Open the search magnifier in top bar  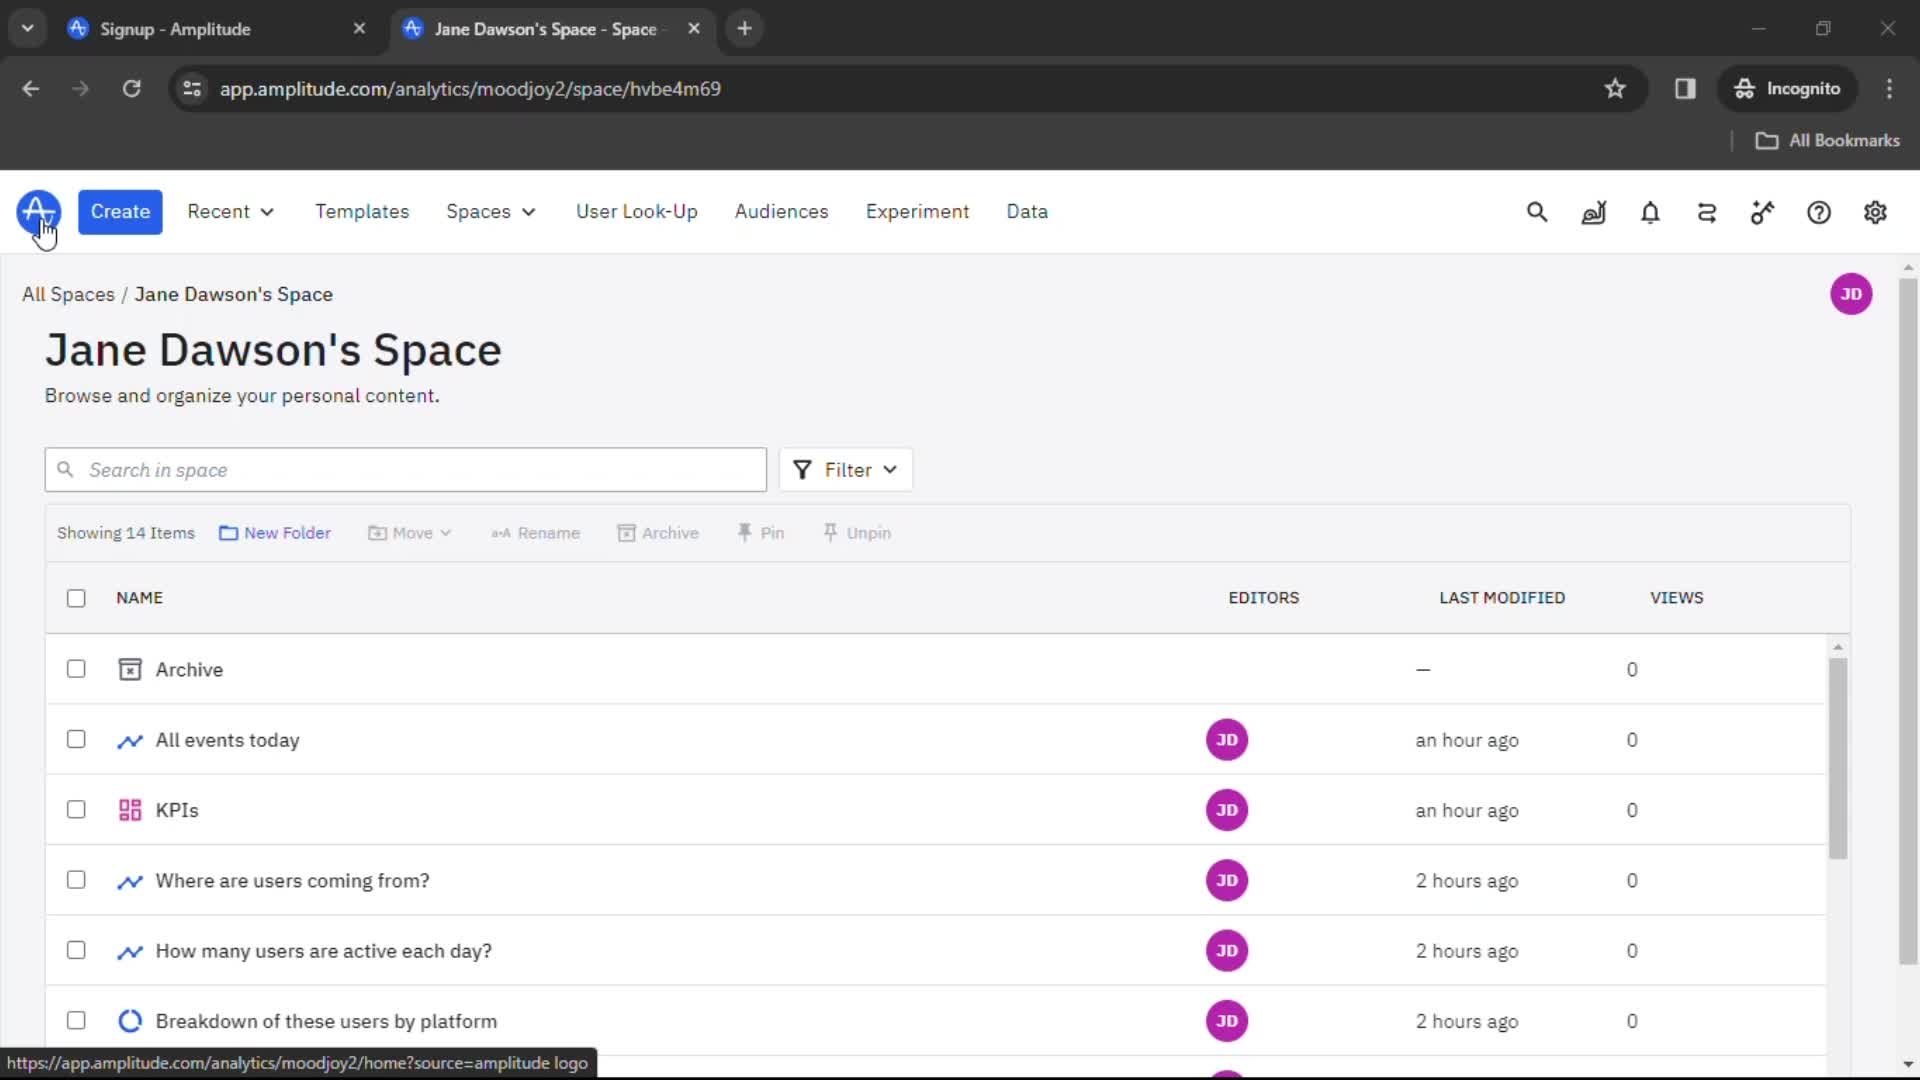click(1537, 212)
